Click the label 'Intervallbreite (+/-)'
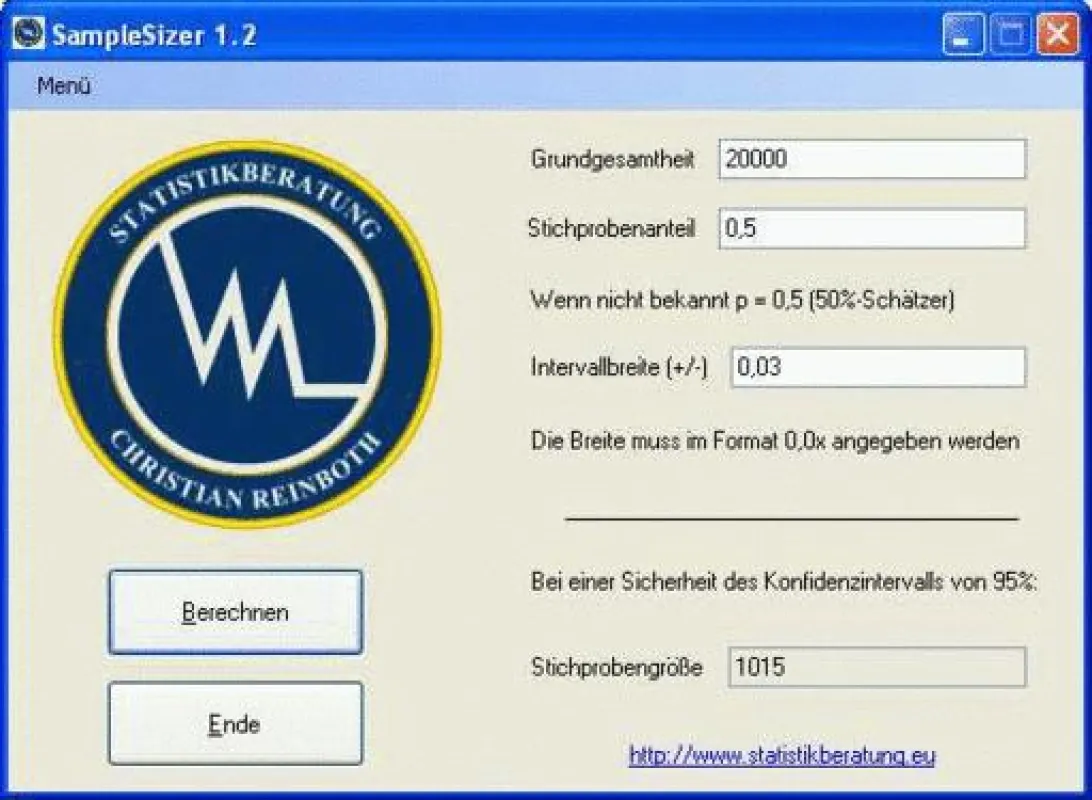The width and height of the screenshot is (1092, 800). 619,367
